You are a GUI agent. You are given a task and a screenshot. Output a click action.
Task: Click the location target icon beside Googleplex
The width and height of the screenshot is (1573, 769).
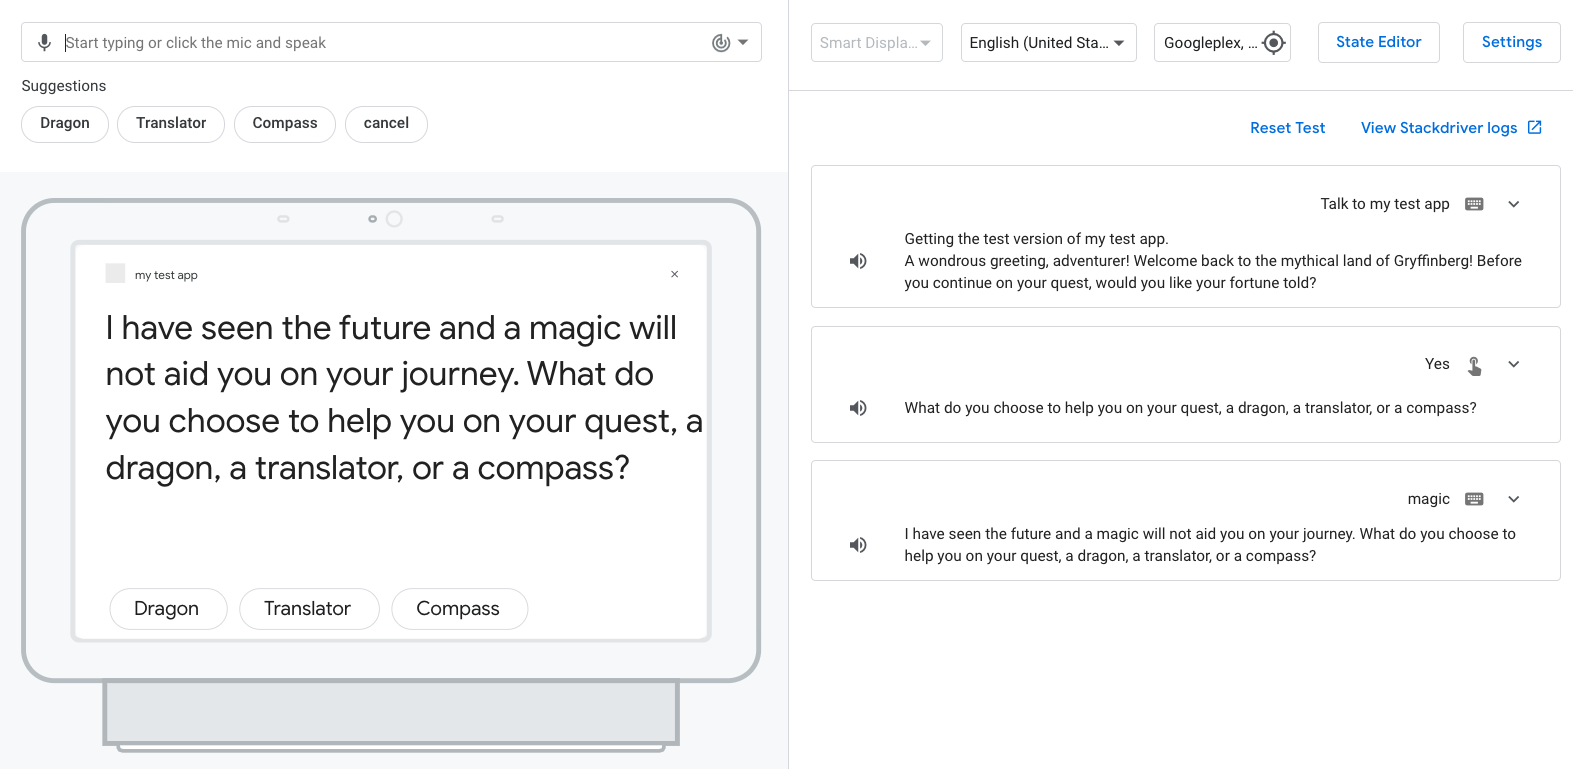[x=1273, y=43]
